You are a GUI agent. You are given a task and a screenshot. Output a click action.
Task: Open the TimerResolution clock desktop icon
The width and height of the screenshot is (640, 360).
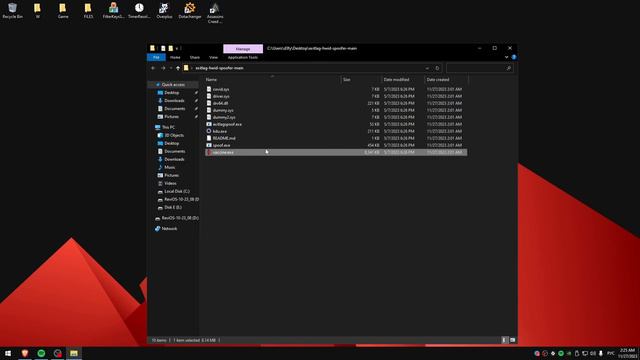click(139, 11)
